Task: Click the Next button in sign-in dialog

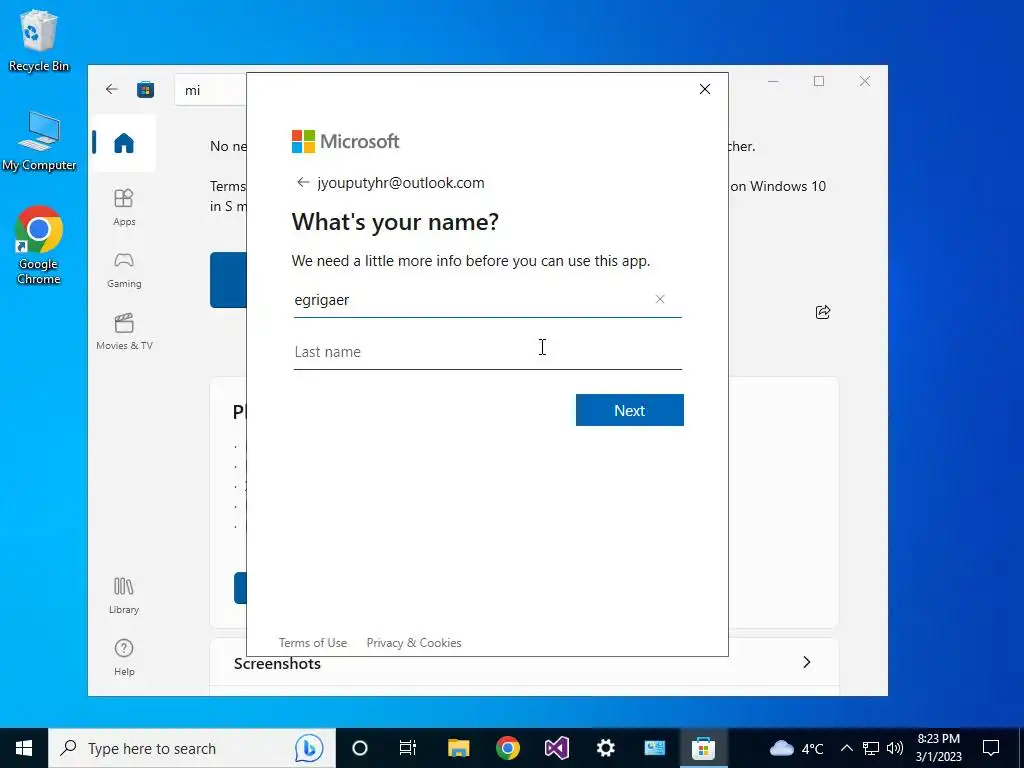Action: point(630,410)
